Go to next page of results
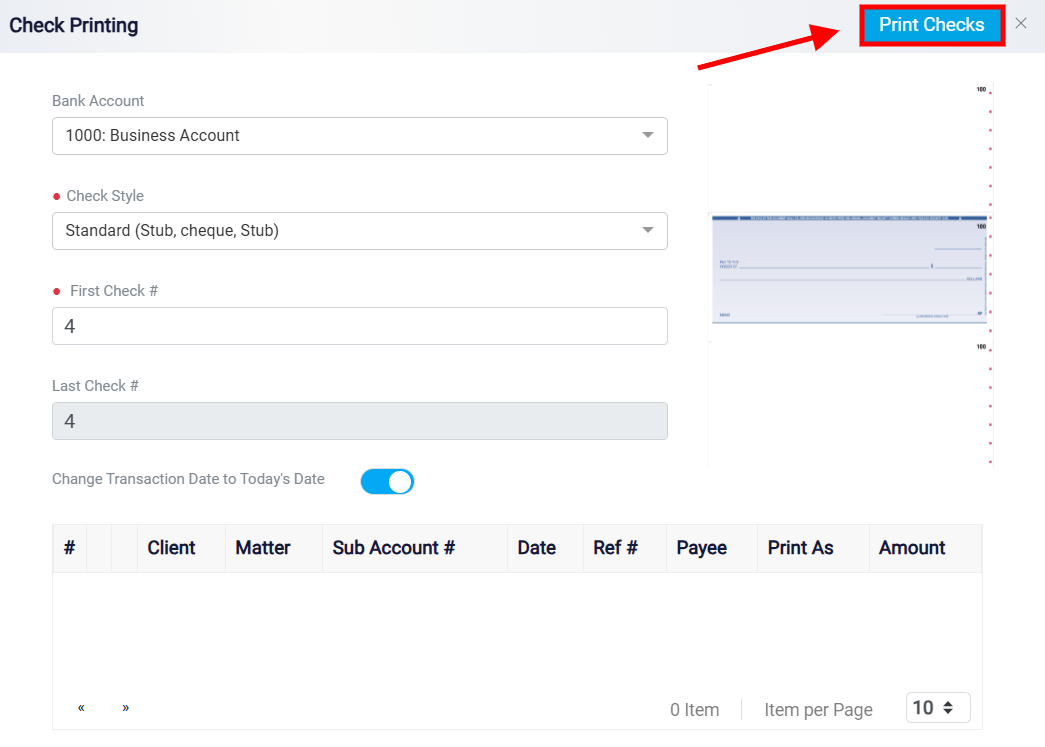The image size is (1045, 747). coord(125,708)
